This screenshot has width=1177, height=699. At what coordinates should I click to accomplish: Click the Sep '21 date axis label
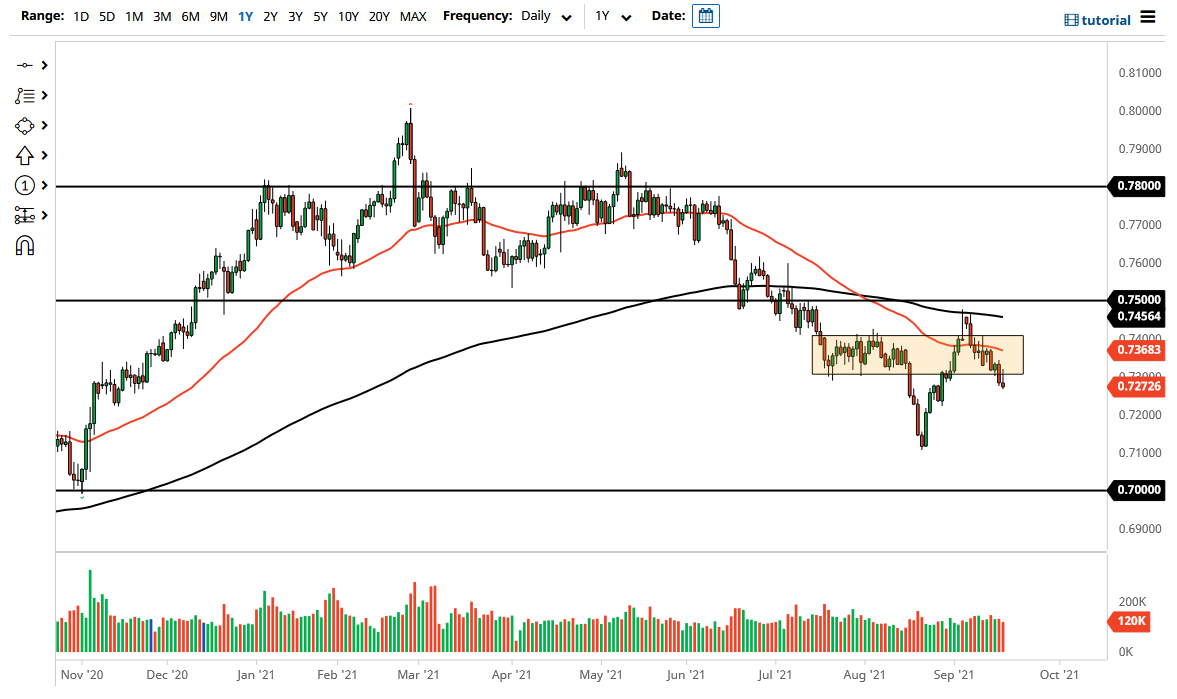coord(954,675)
